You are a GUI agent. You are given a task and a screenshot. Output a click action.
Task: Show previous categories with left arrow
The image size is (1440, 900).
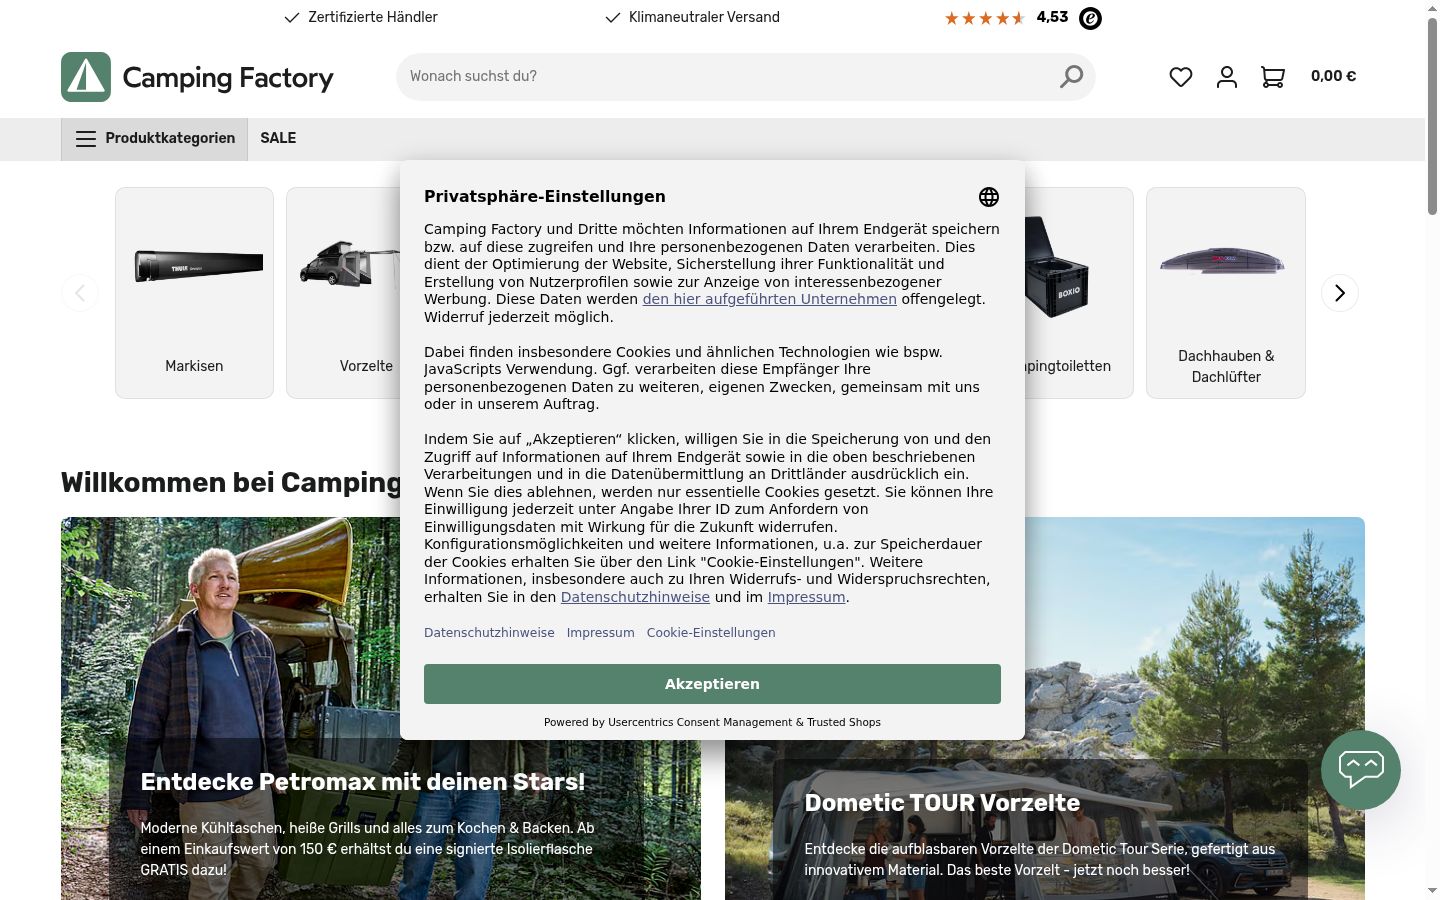(80, 293)
